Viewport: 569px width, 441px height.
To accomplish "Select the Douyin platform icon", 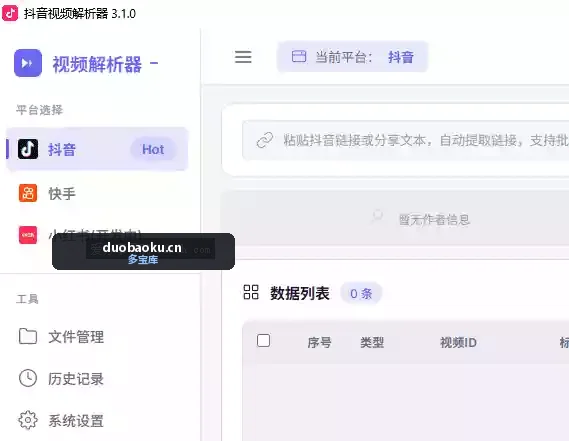I will [x=28, y=149].
